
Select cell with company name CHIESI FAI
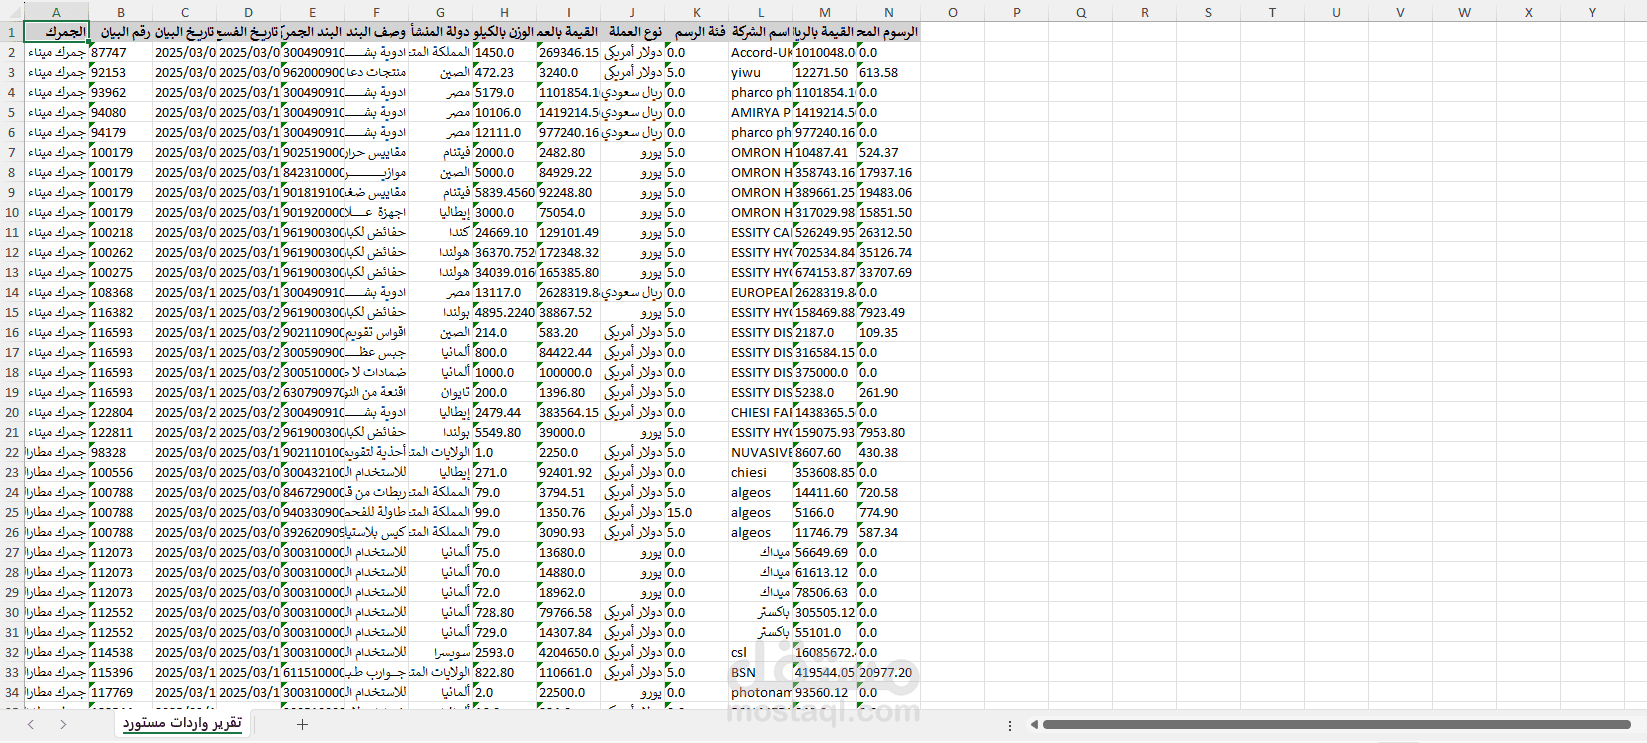(x=761, y=412)
